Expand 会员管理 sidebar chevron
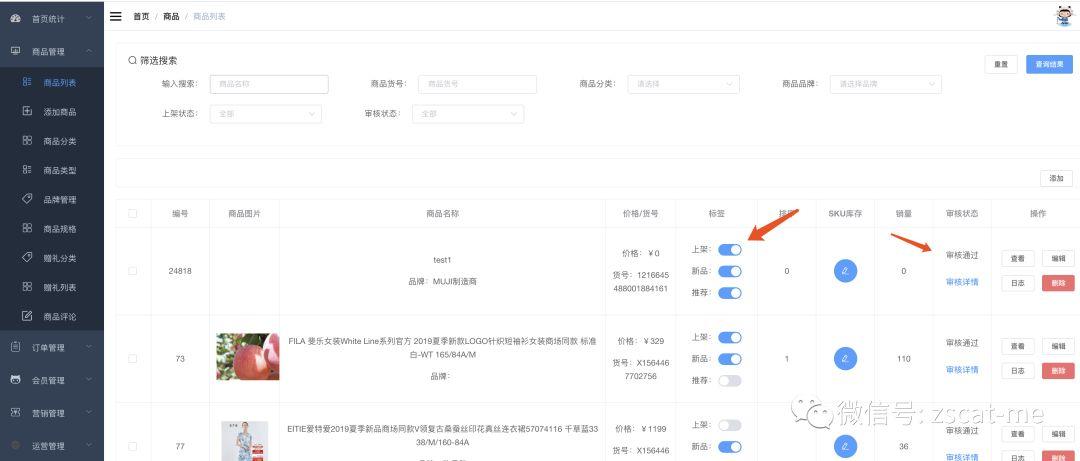This screenshot has width=1080, height=461. click(x=89, y=380)
